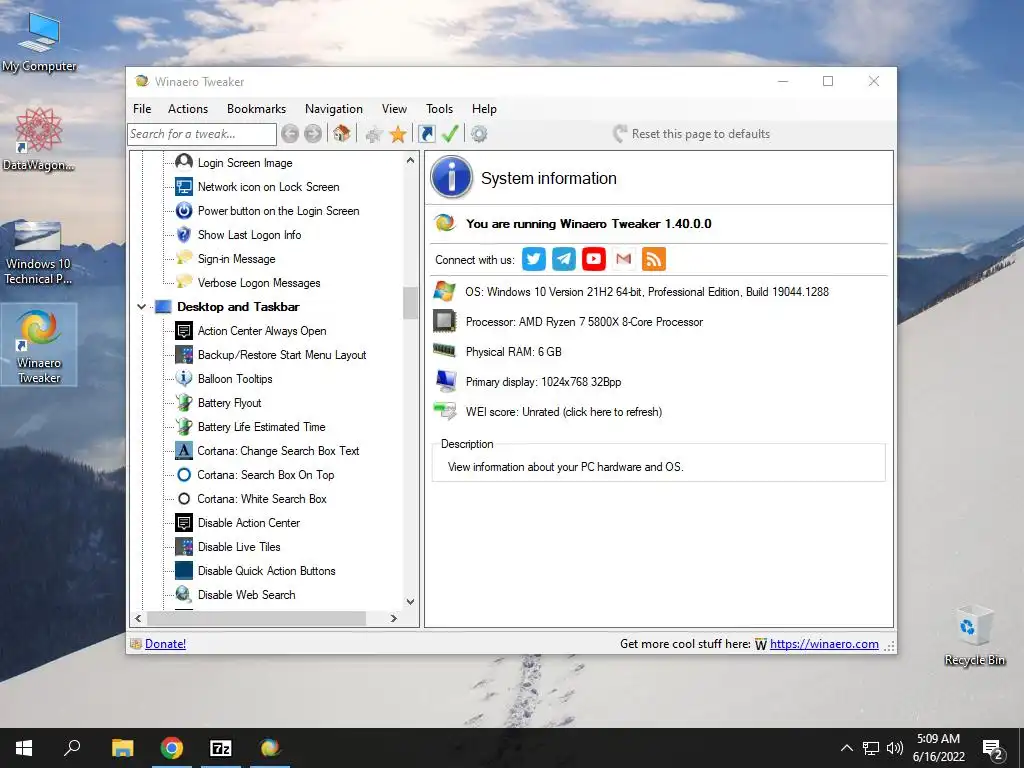Click the tree vertical scrollbar down arrow
This screenshot has height=768, width=1024.
pyautogui.click(x=410, y=601)
